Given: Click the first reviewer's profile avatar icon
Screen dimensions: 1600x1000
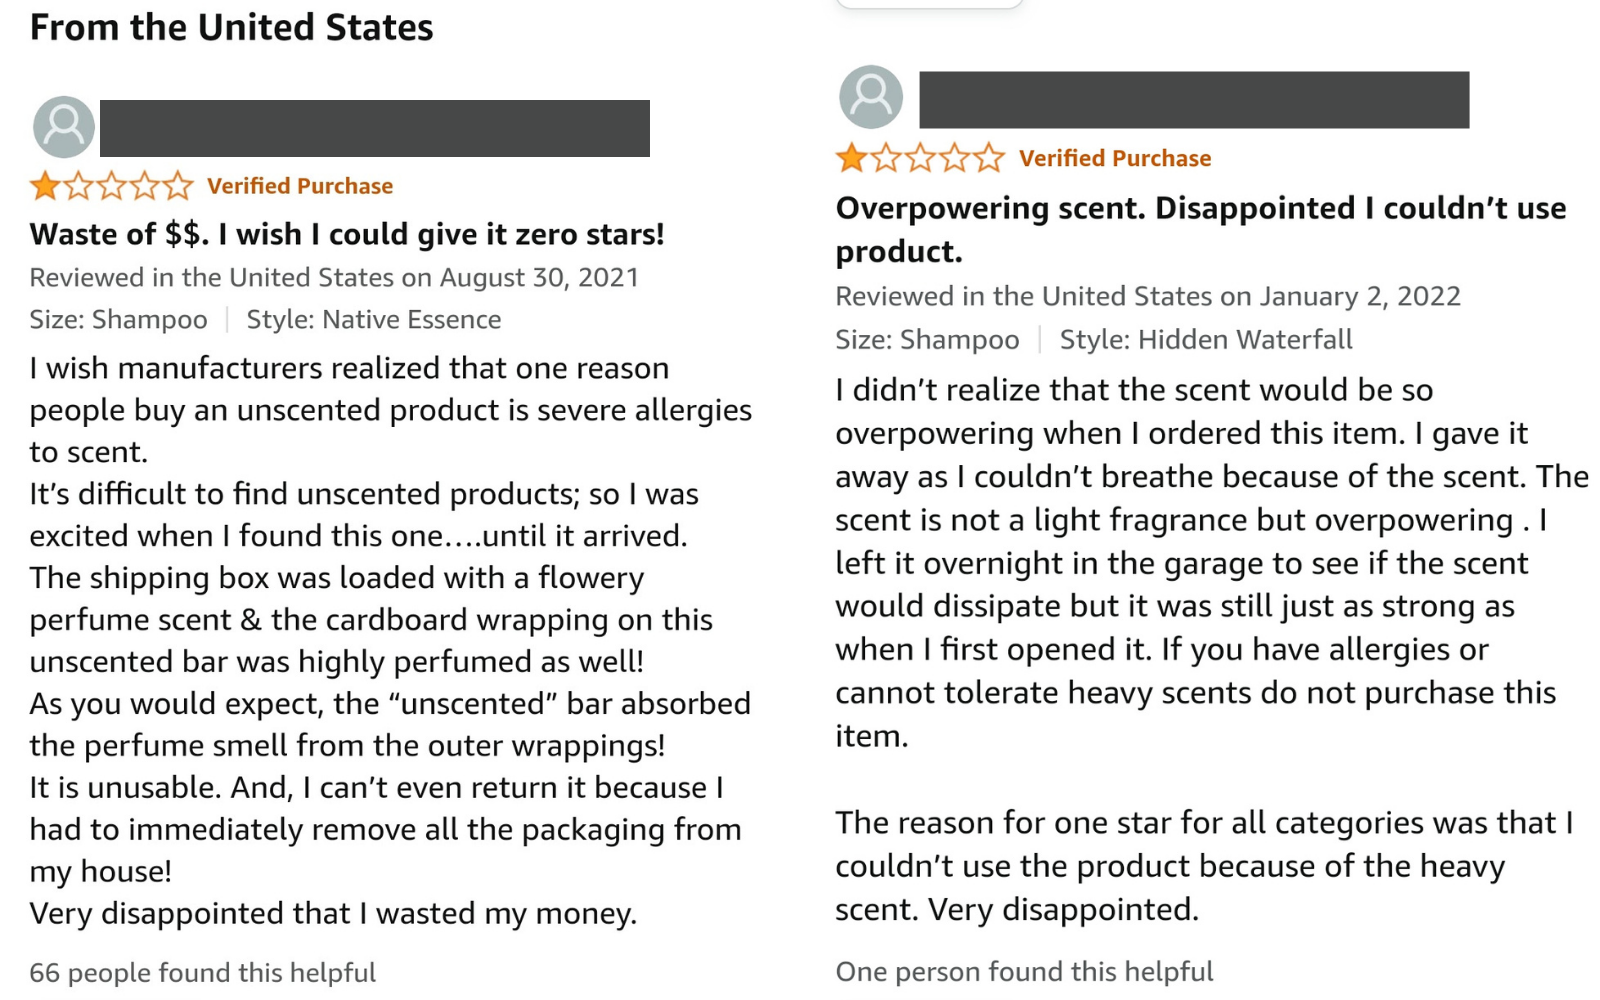Looking at the screenshot, I should 64,127.
